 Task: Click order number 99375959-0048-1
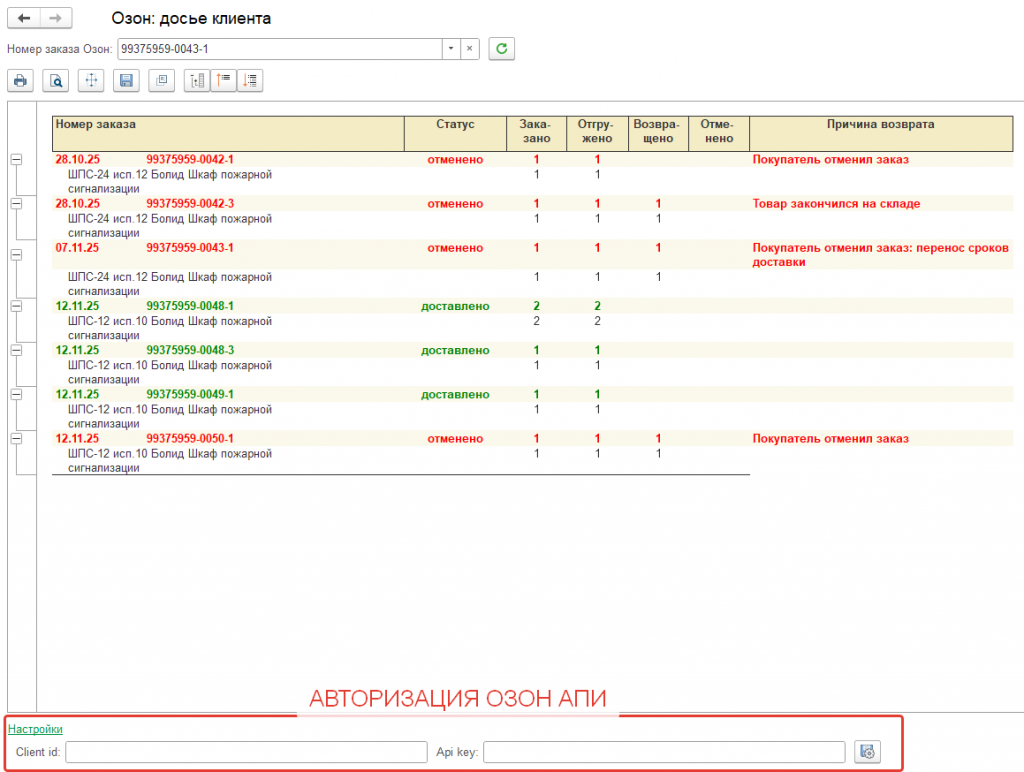(x=190, y=306)
